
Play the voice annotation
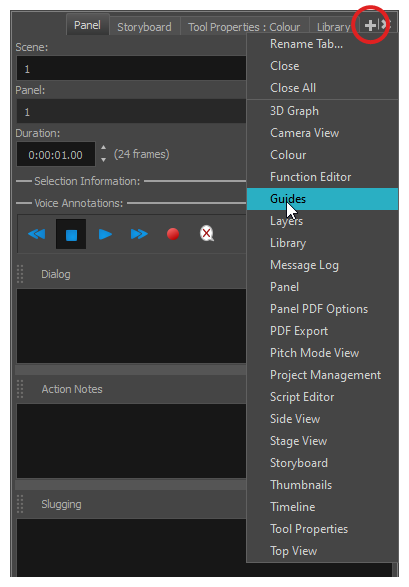click(x=105, y=234)
